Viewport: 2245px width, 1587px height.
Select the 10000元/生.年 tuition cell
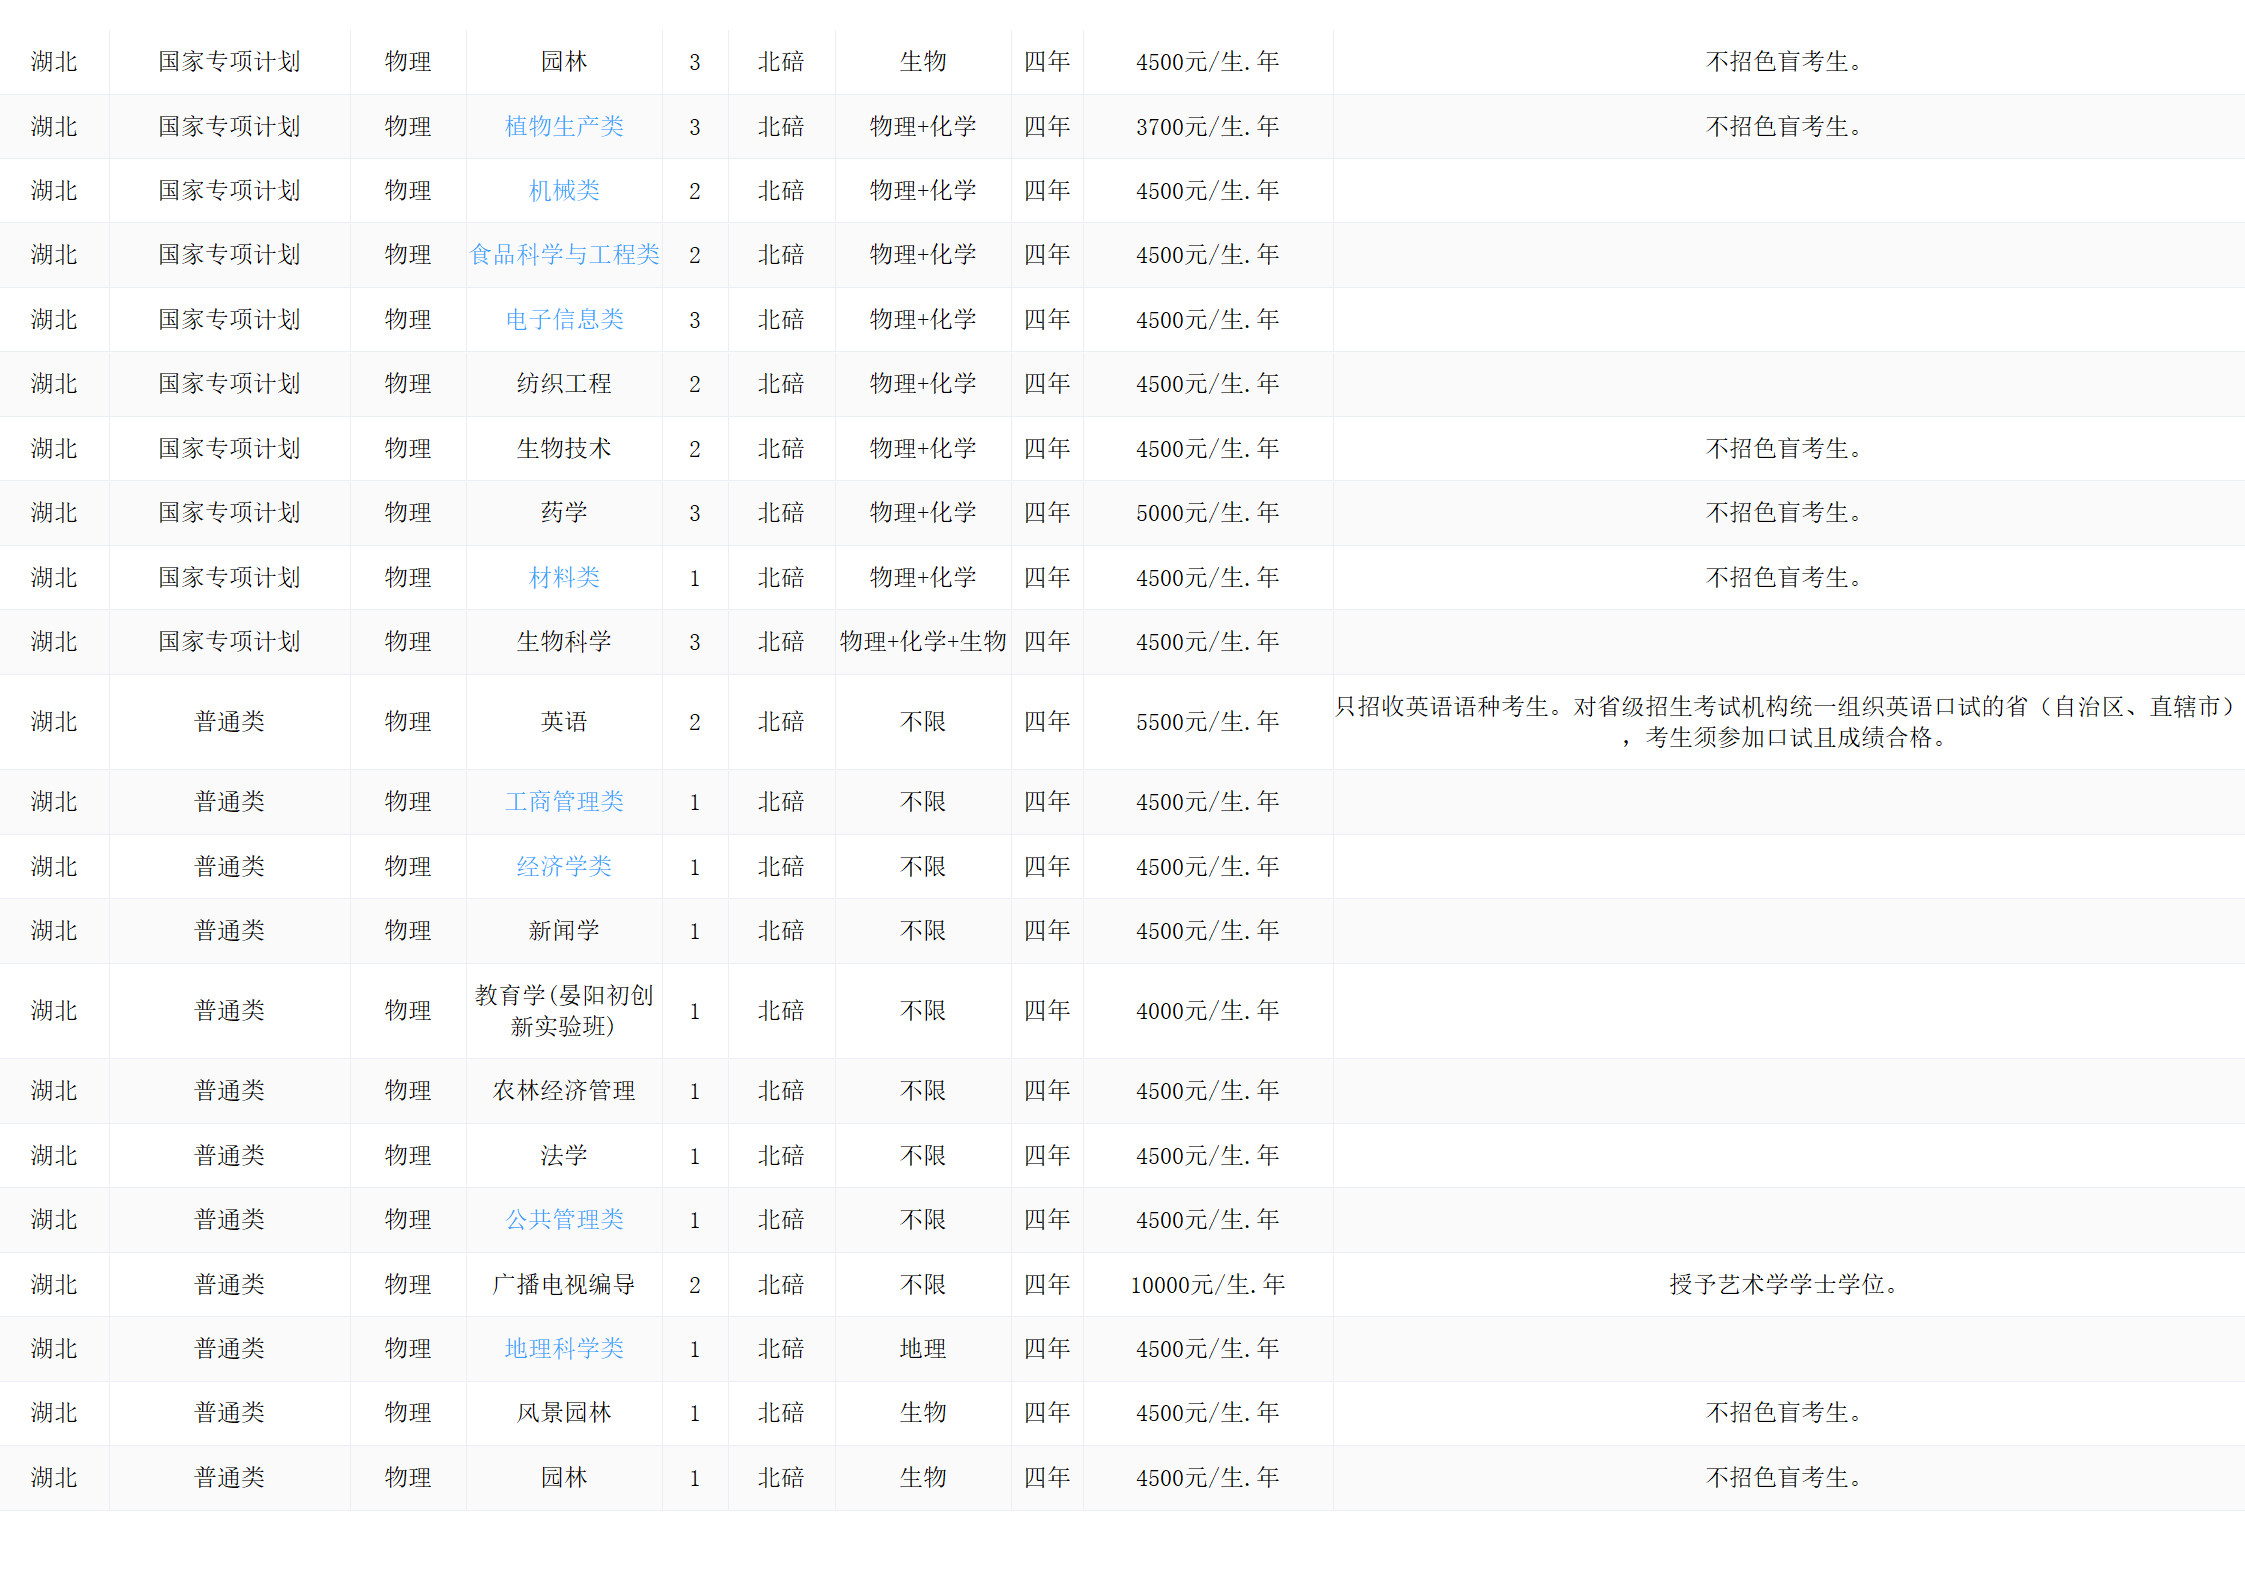click(1207, 1285)
